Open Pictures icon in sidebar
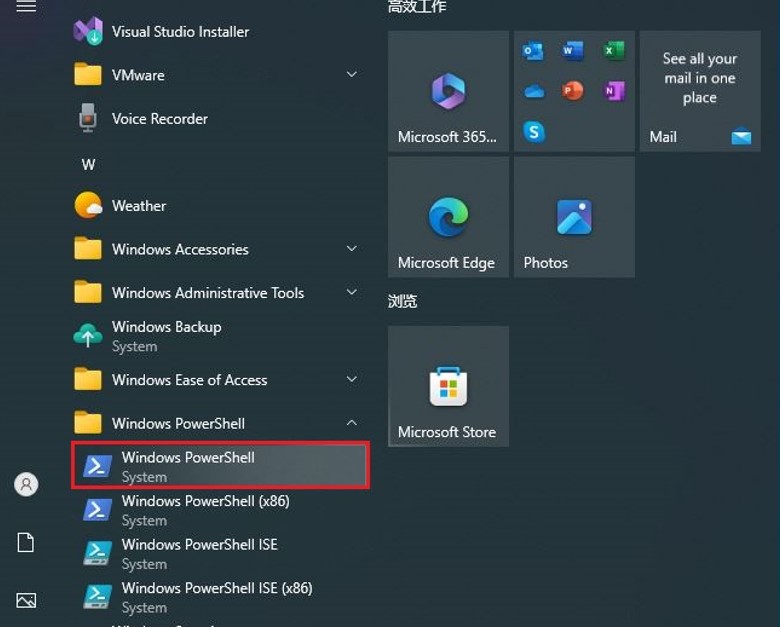780x627 pixels. [x=26, y=600]
